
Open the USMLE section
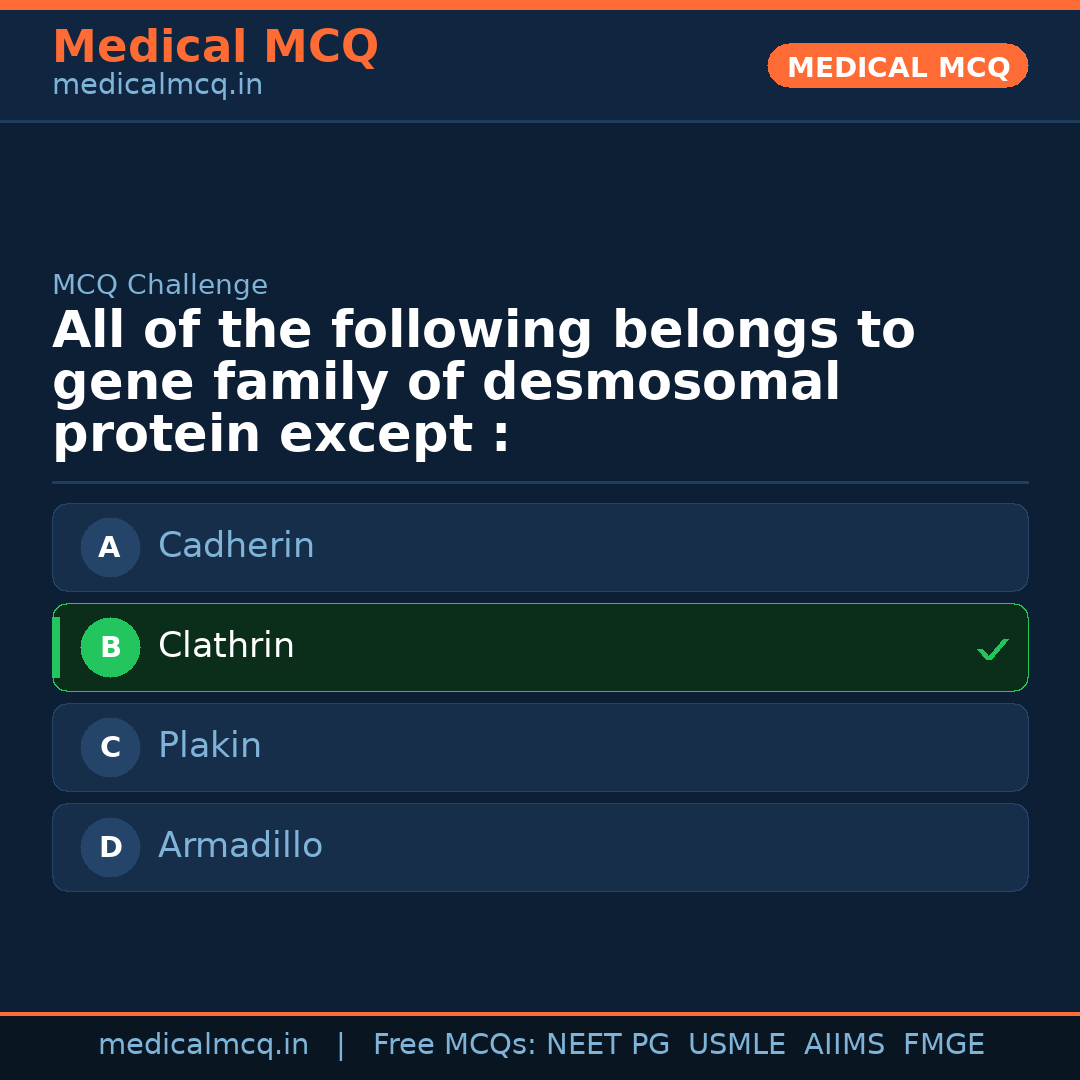[737, 1043]
